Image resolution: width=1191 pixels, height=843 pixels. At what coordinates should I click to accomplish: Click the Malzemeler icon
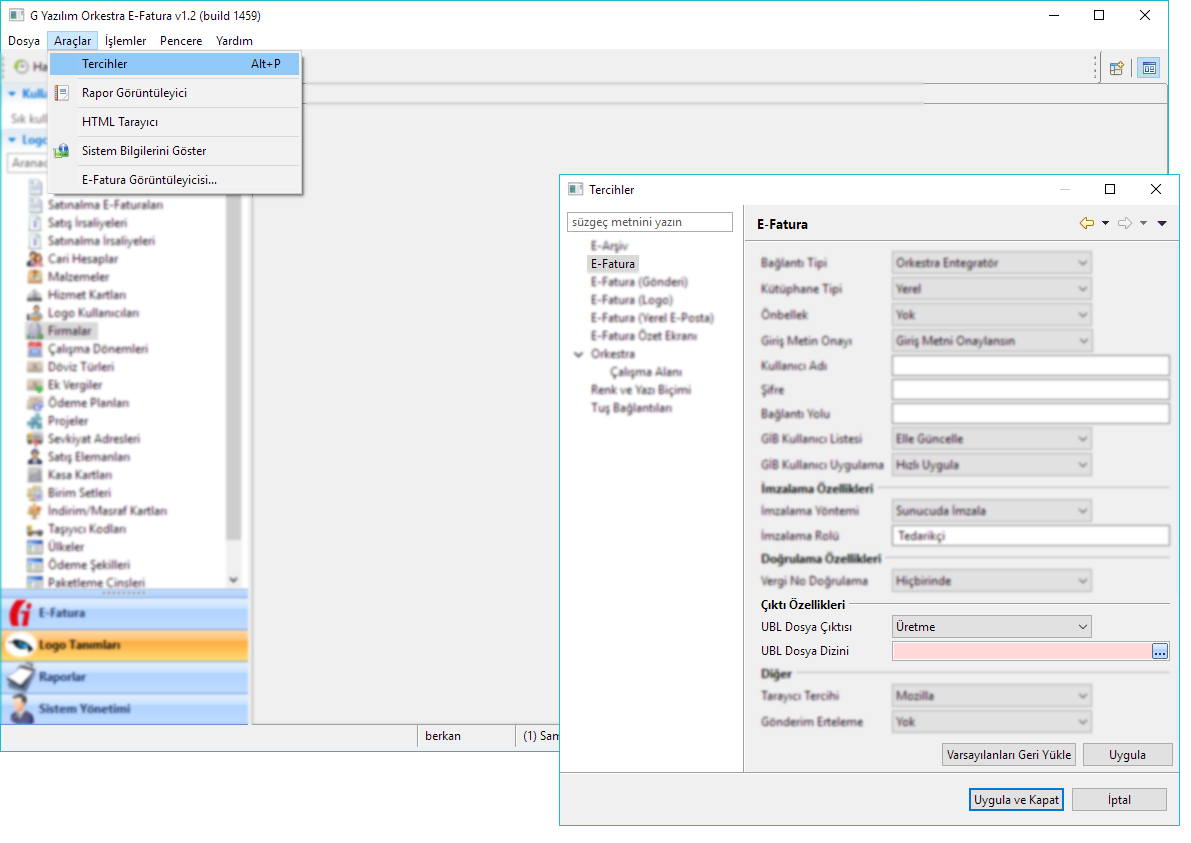[x=34, y=277]
